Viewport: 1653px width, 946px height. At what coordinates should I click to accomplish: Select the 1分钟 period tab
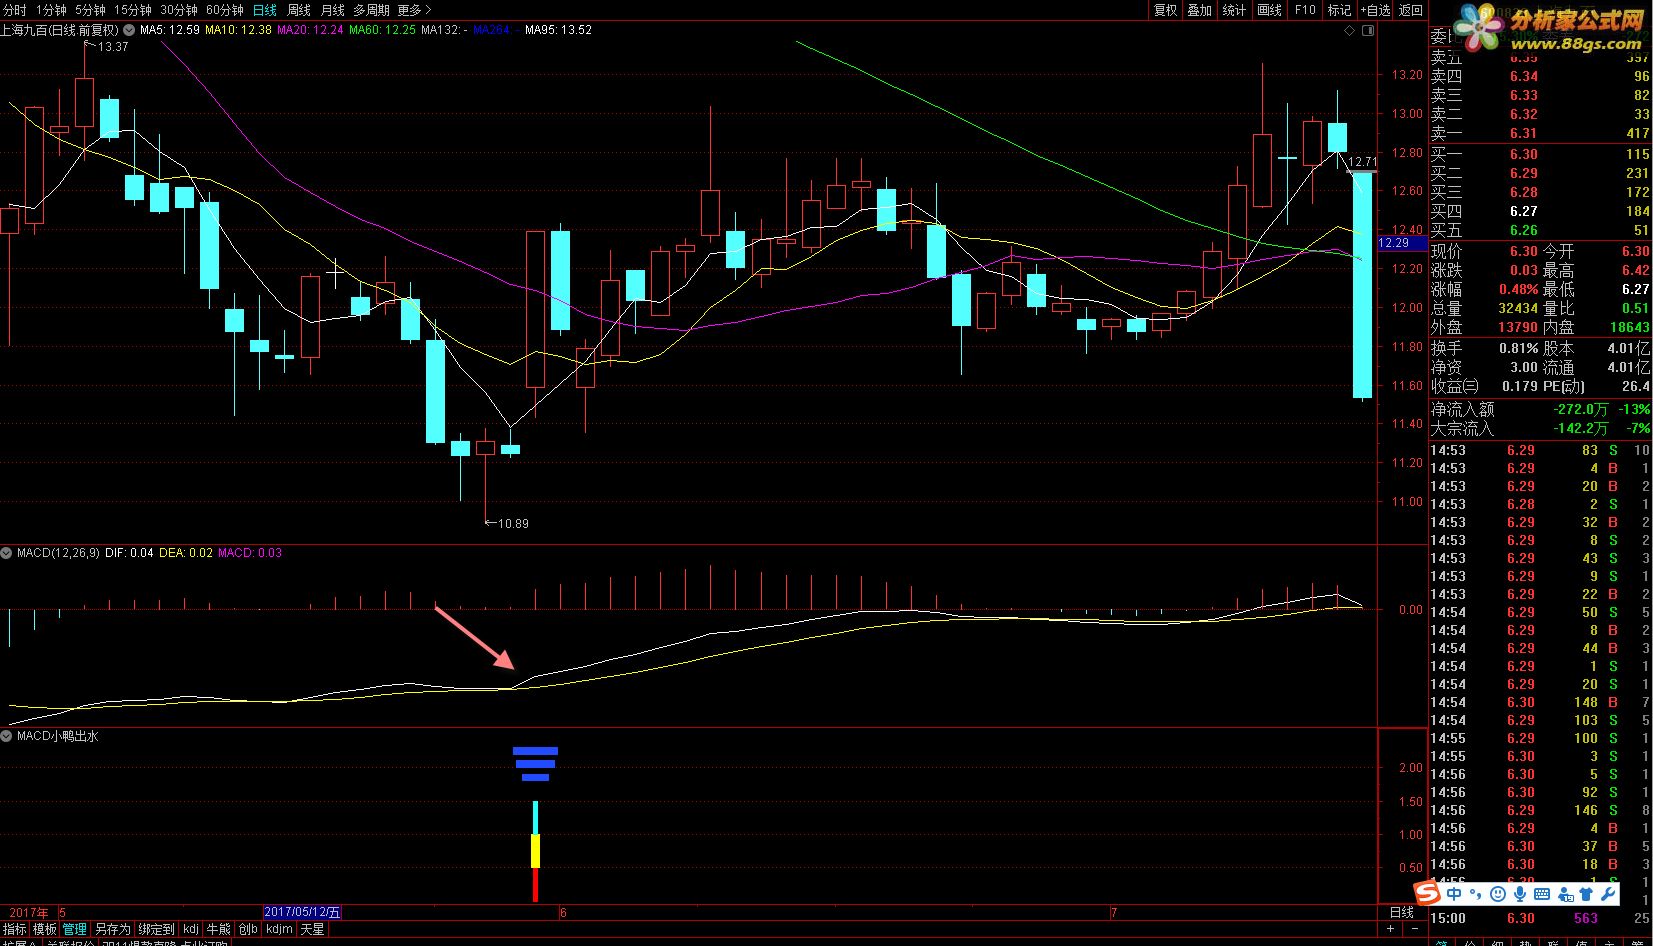pos(51,10)
